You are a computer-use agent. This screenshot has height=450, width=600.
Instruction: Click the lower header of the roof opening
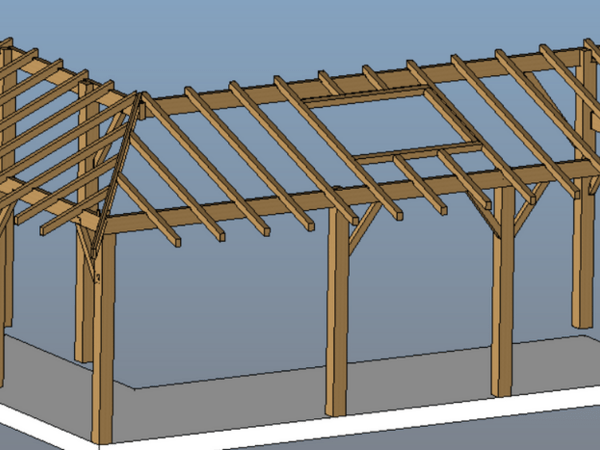420,153
